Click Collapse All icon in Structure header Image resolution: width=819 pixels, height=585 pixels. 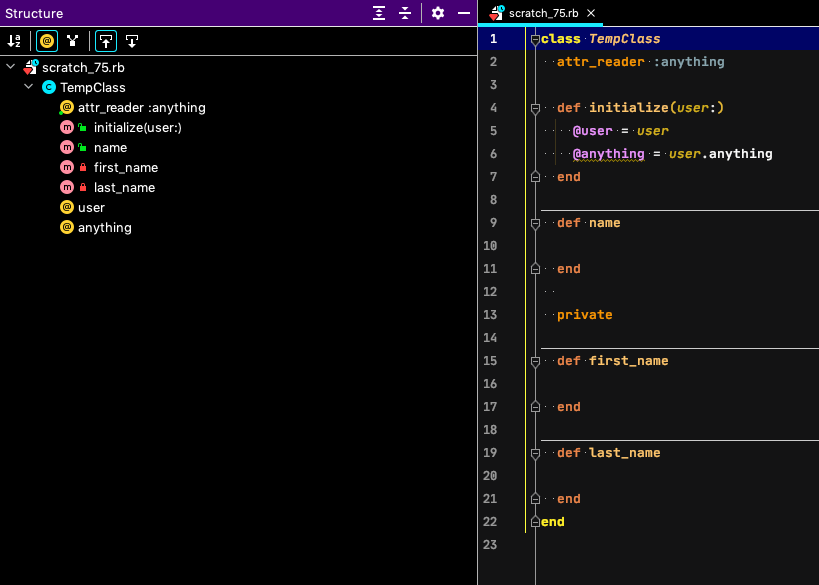click(x=405, y=13)
